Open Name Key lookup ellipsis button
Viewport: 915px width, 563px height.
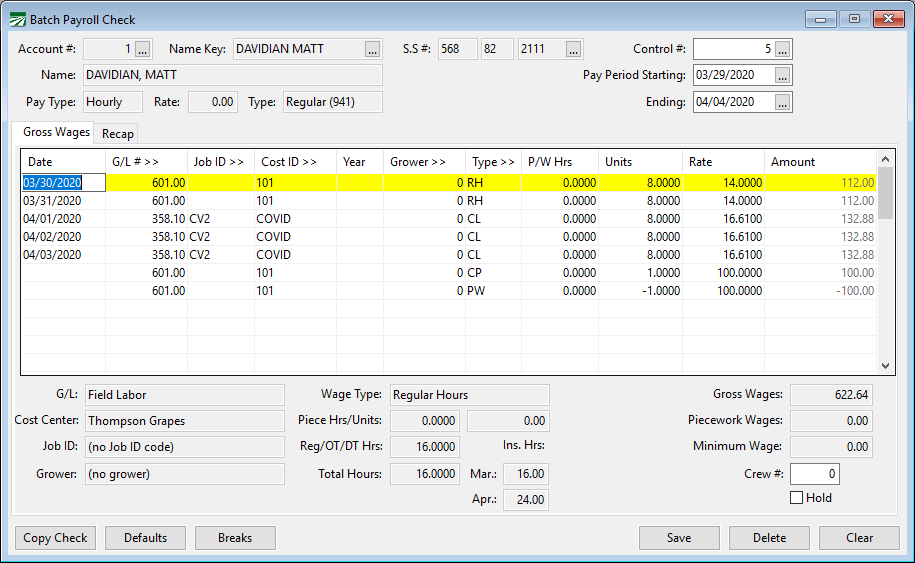tap(372, 49)
